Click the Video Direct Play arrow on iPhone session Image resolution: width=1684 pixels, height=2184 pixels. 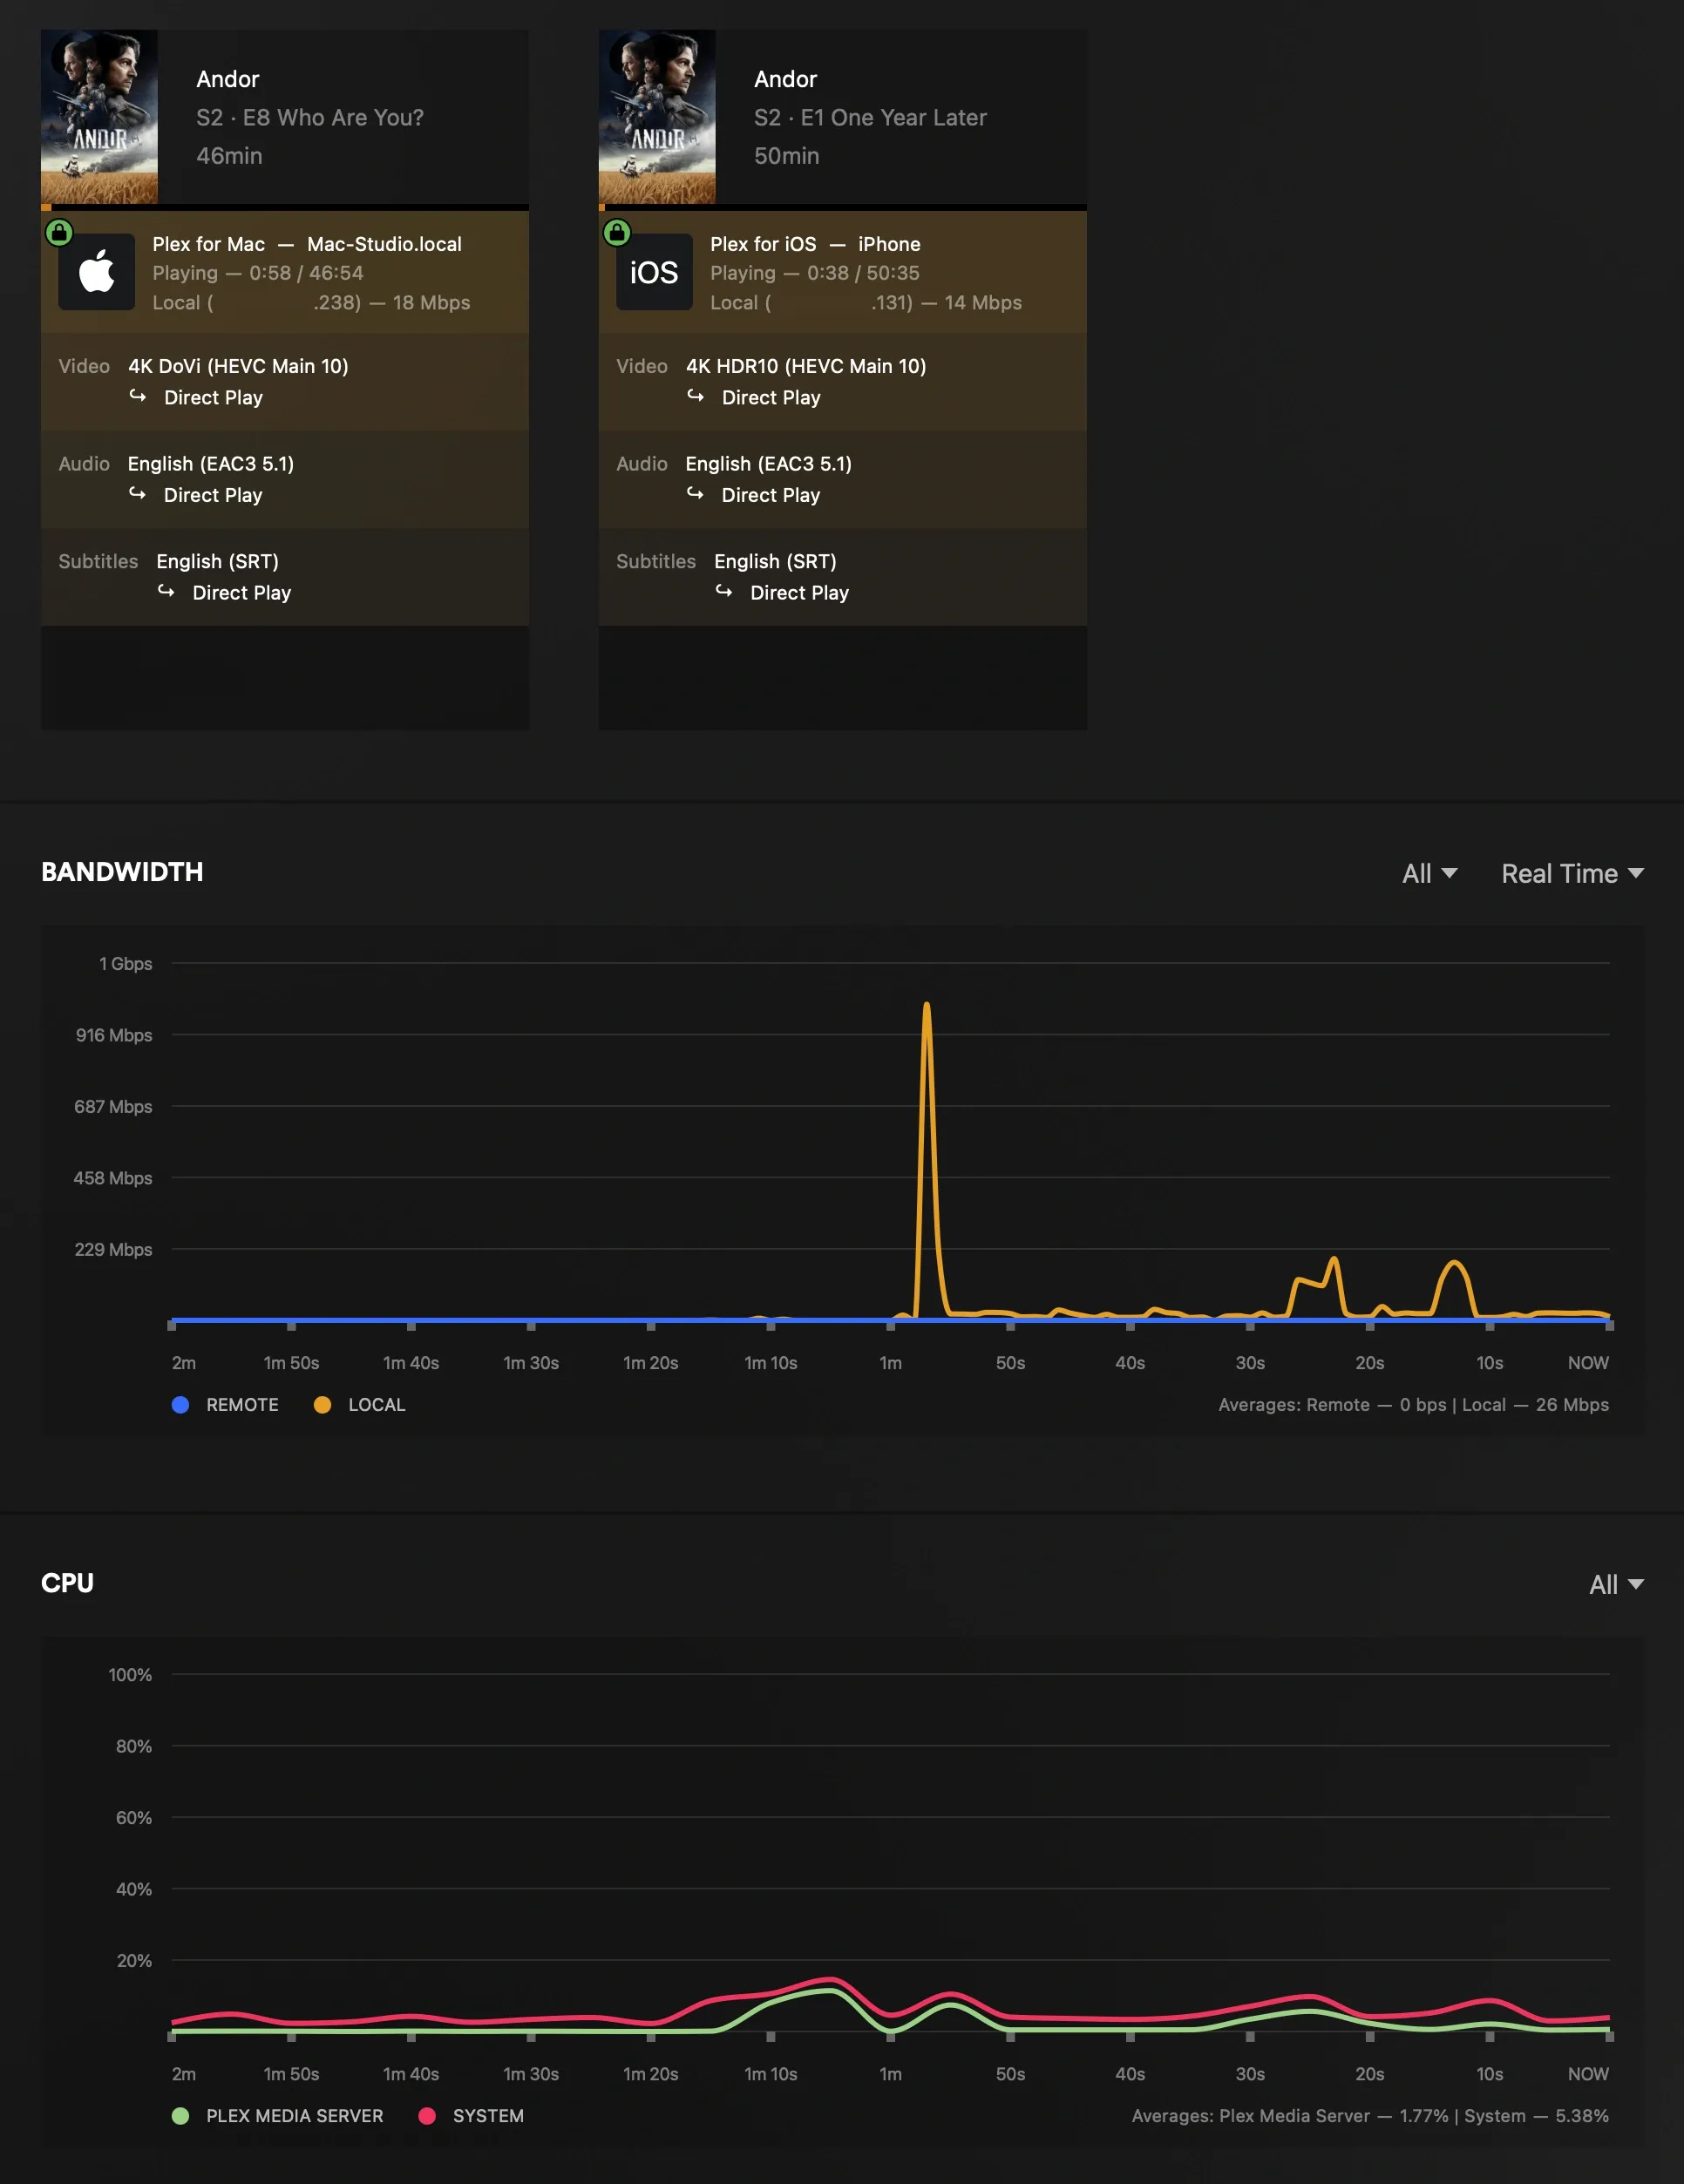point(696,396)
